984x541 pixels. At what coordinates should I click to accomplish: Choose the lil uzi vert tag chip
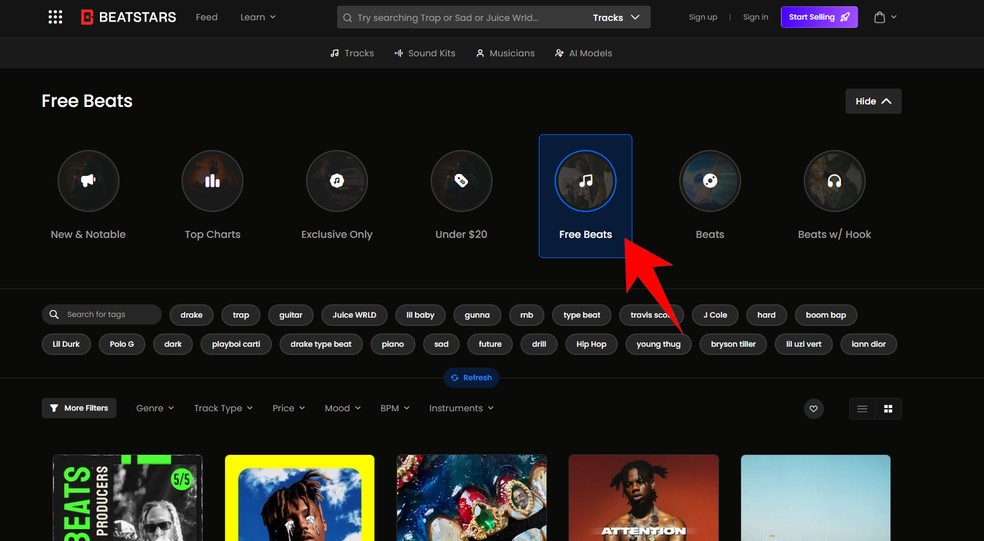(x=803, y=344)
